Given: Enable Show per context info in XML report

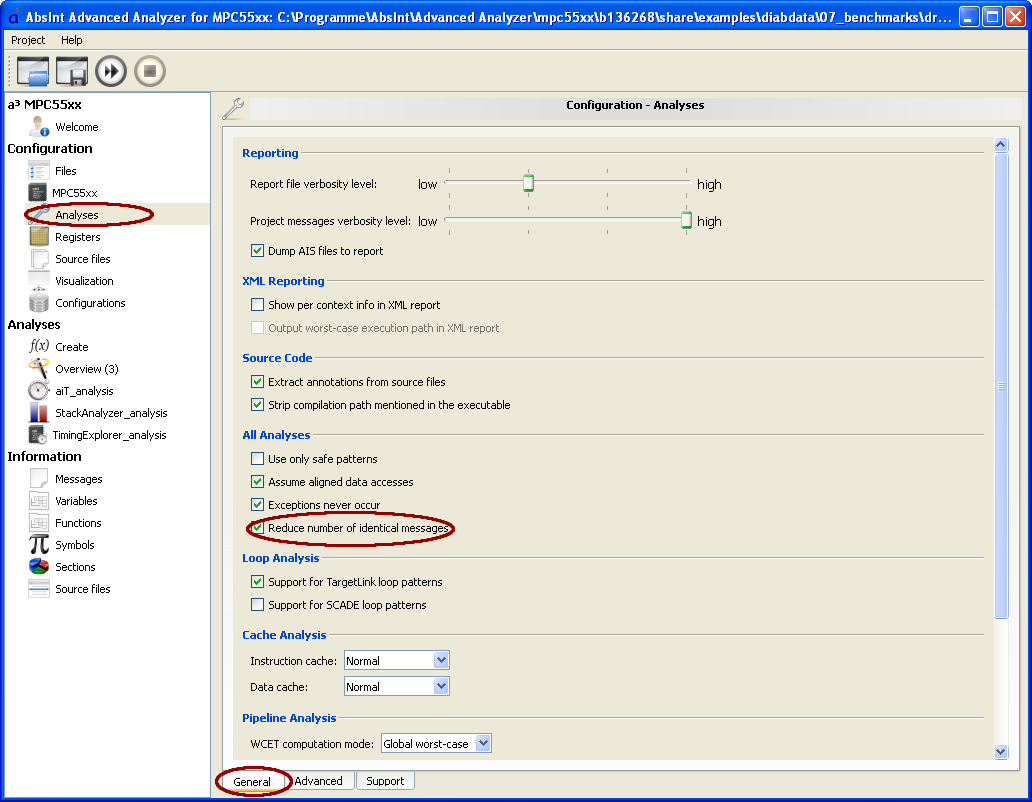Looking at the screenshot, I should (x=257, y=305).
